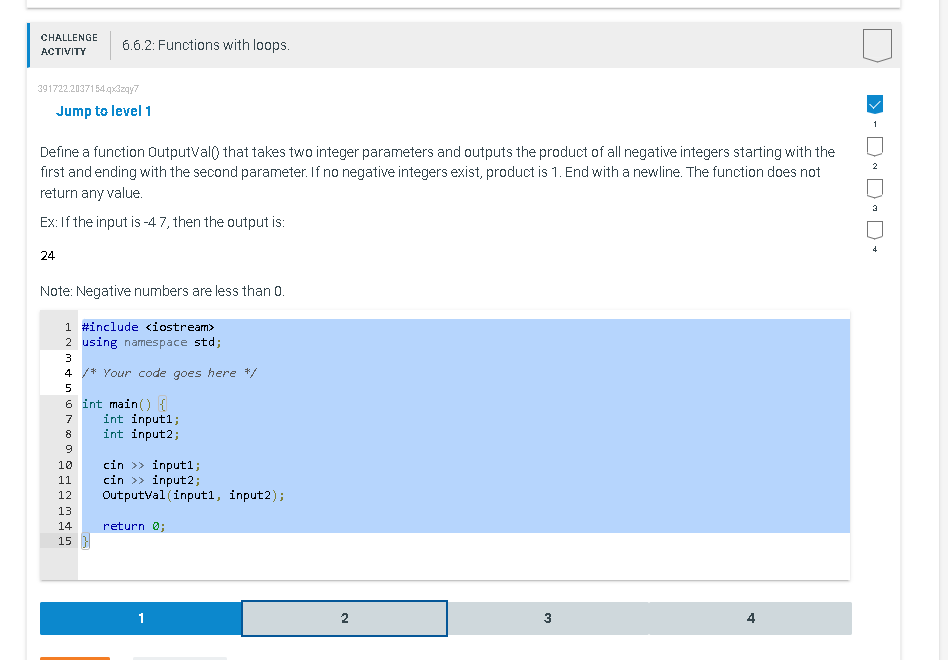Collapse the level indicator sidebar badge 2
This screenshot has height=660, width=948.
click(874, 145)
